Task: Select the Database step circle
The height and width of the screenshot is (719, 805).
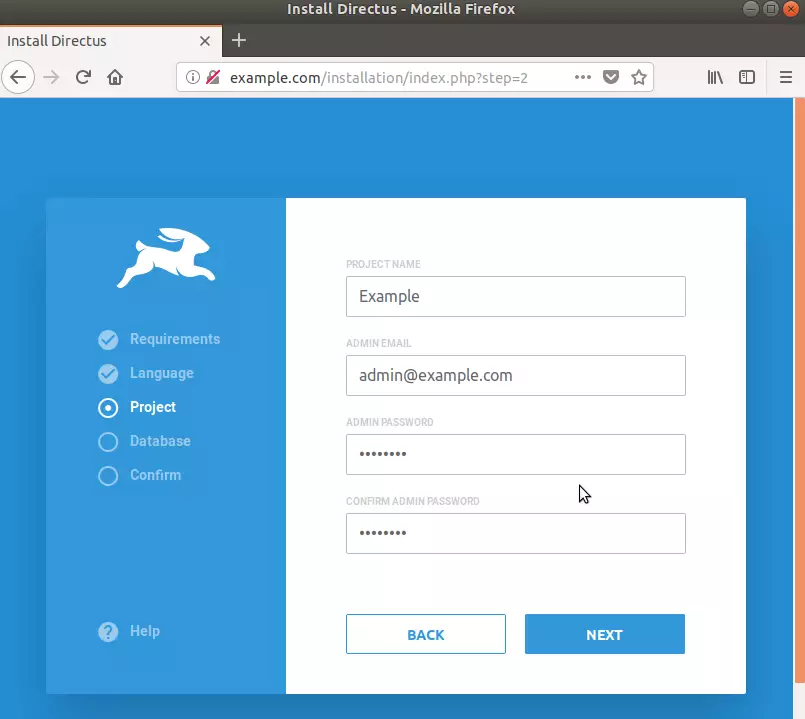Action: coord(108,442)
